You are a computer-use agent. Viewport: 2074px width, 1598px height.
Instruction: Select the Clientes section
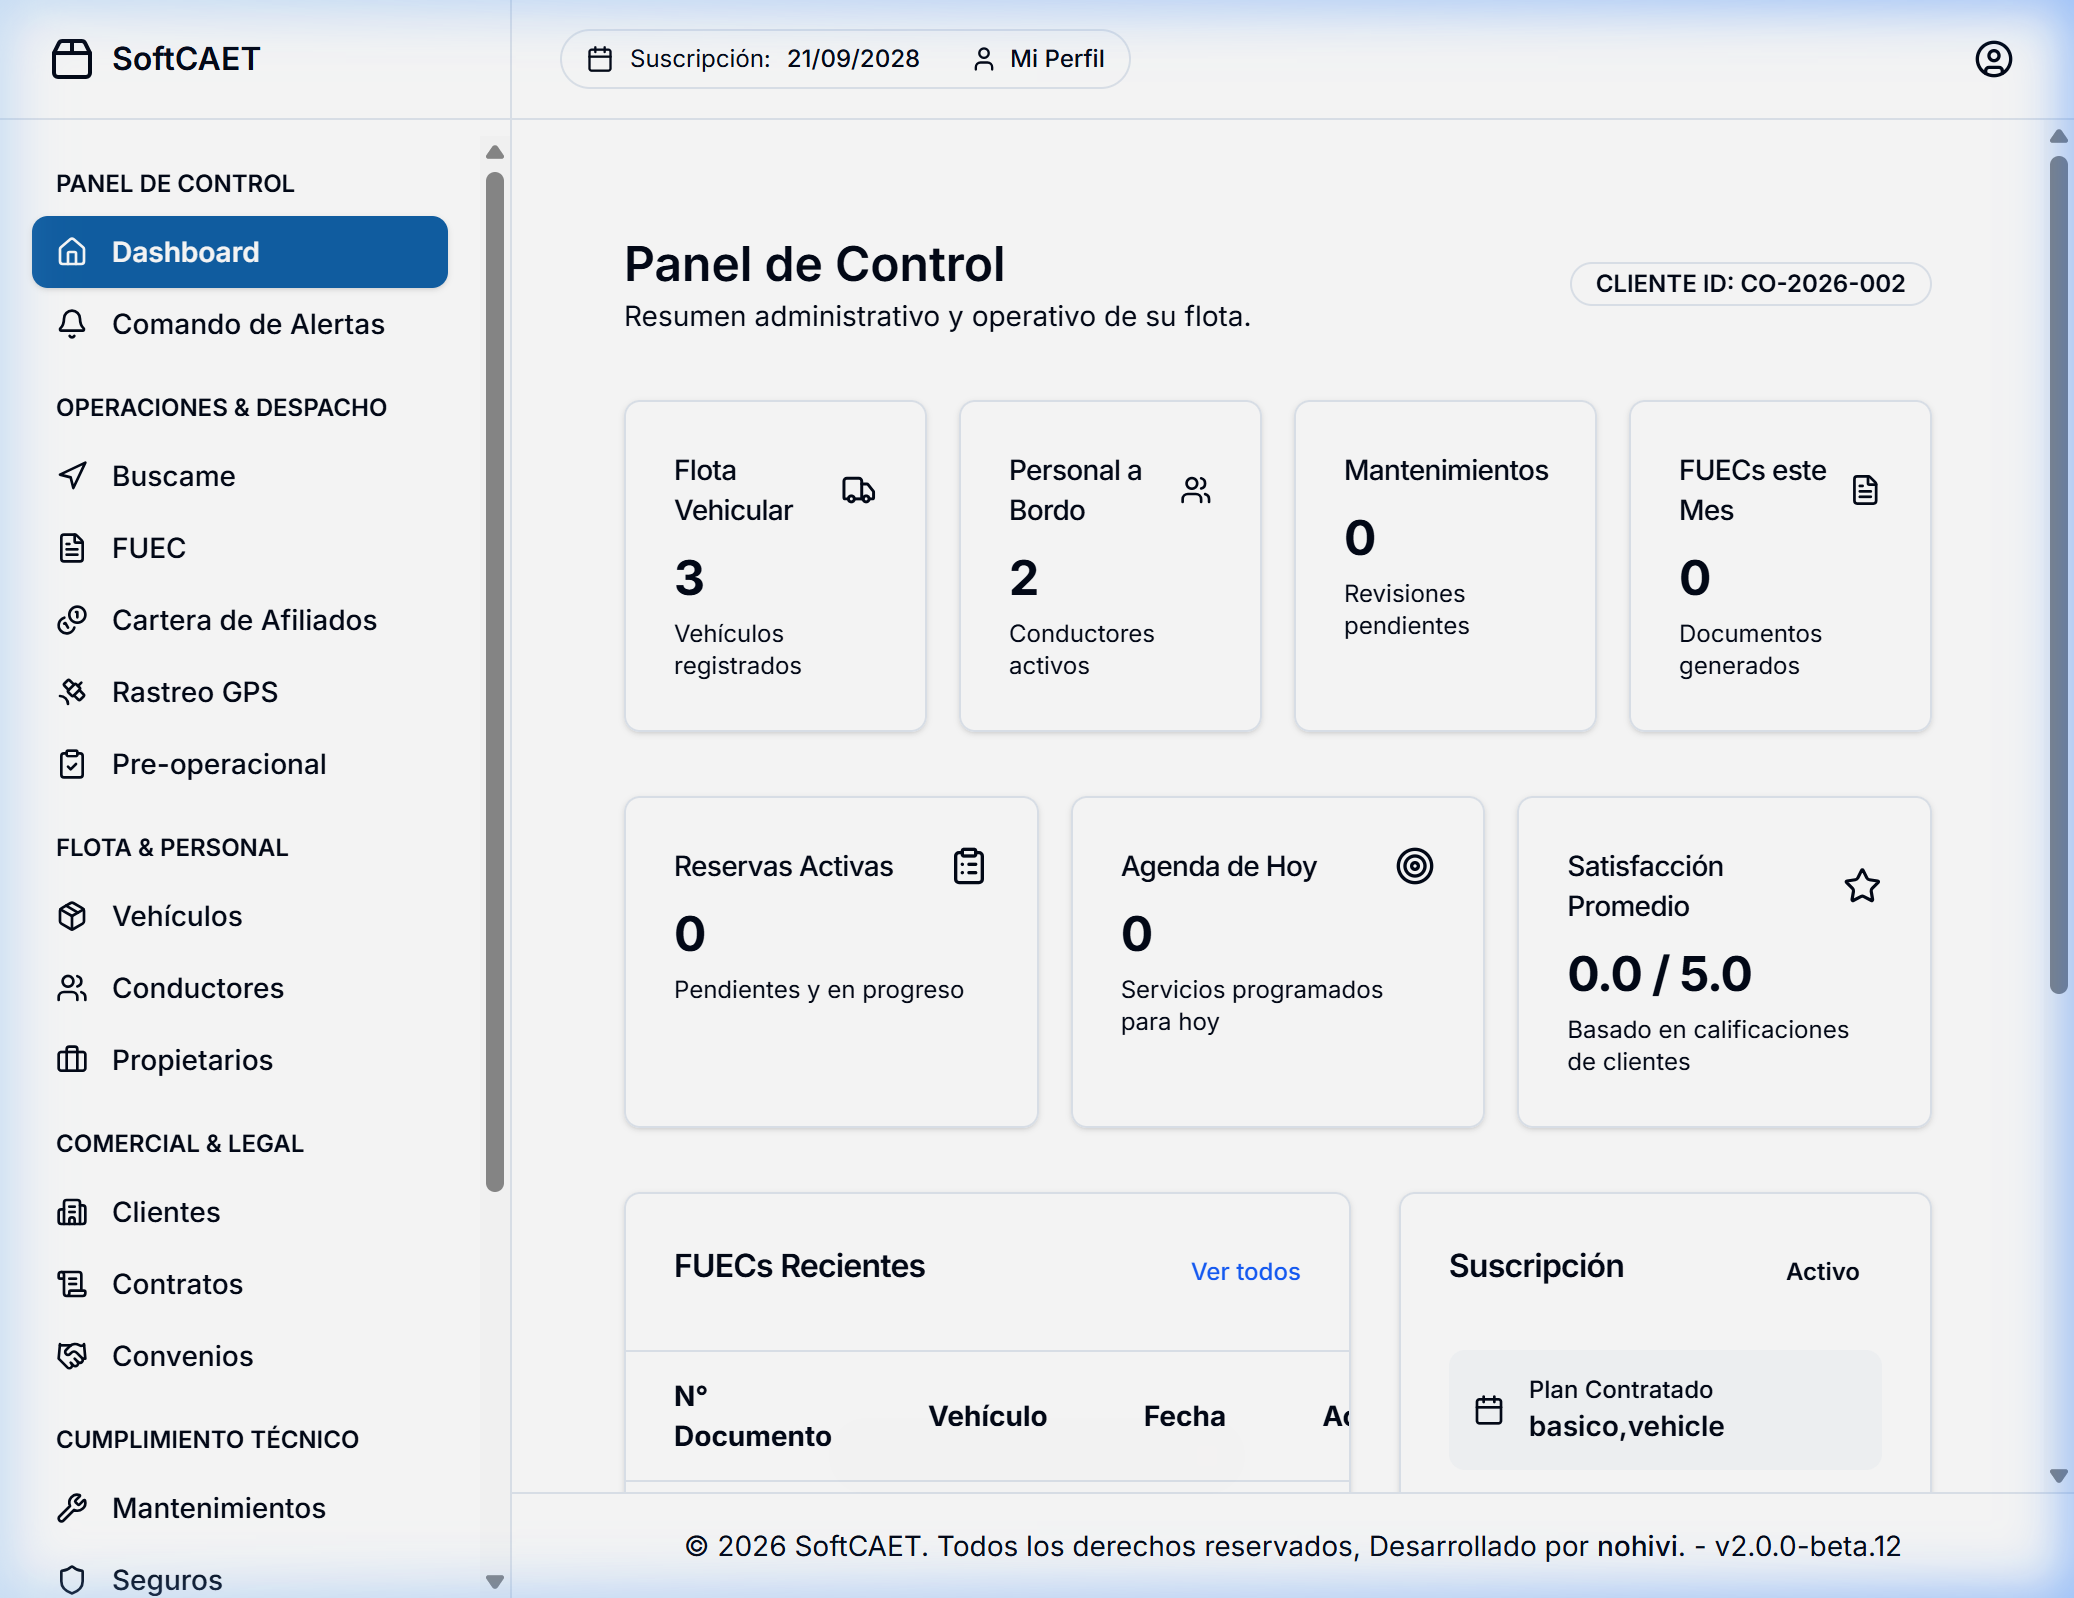pos(166,1212)
